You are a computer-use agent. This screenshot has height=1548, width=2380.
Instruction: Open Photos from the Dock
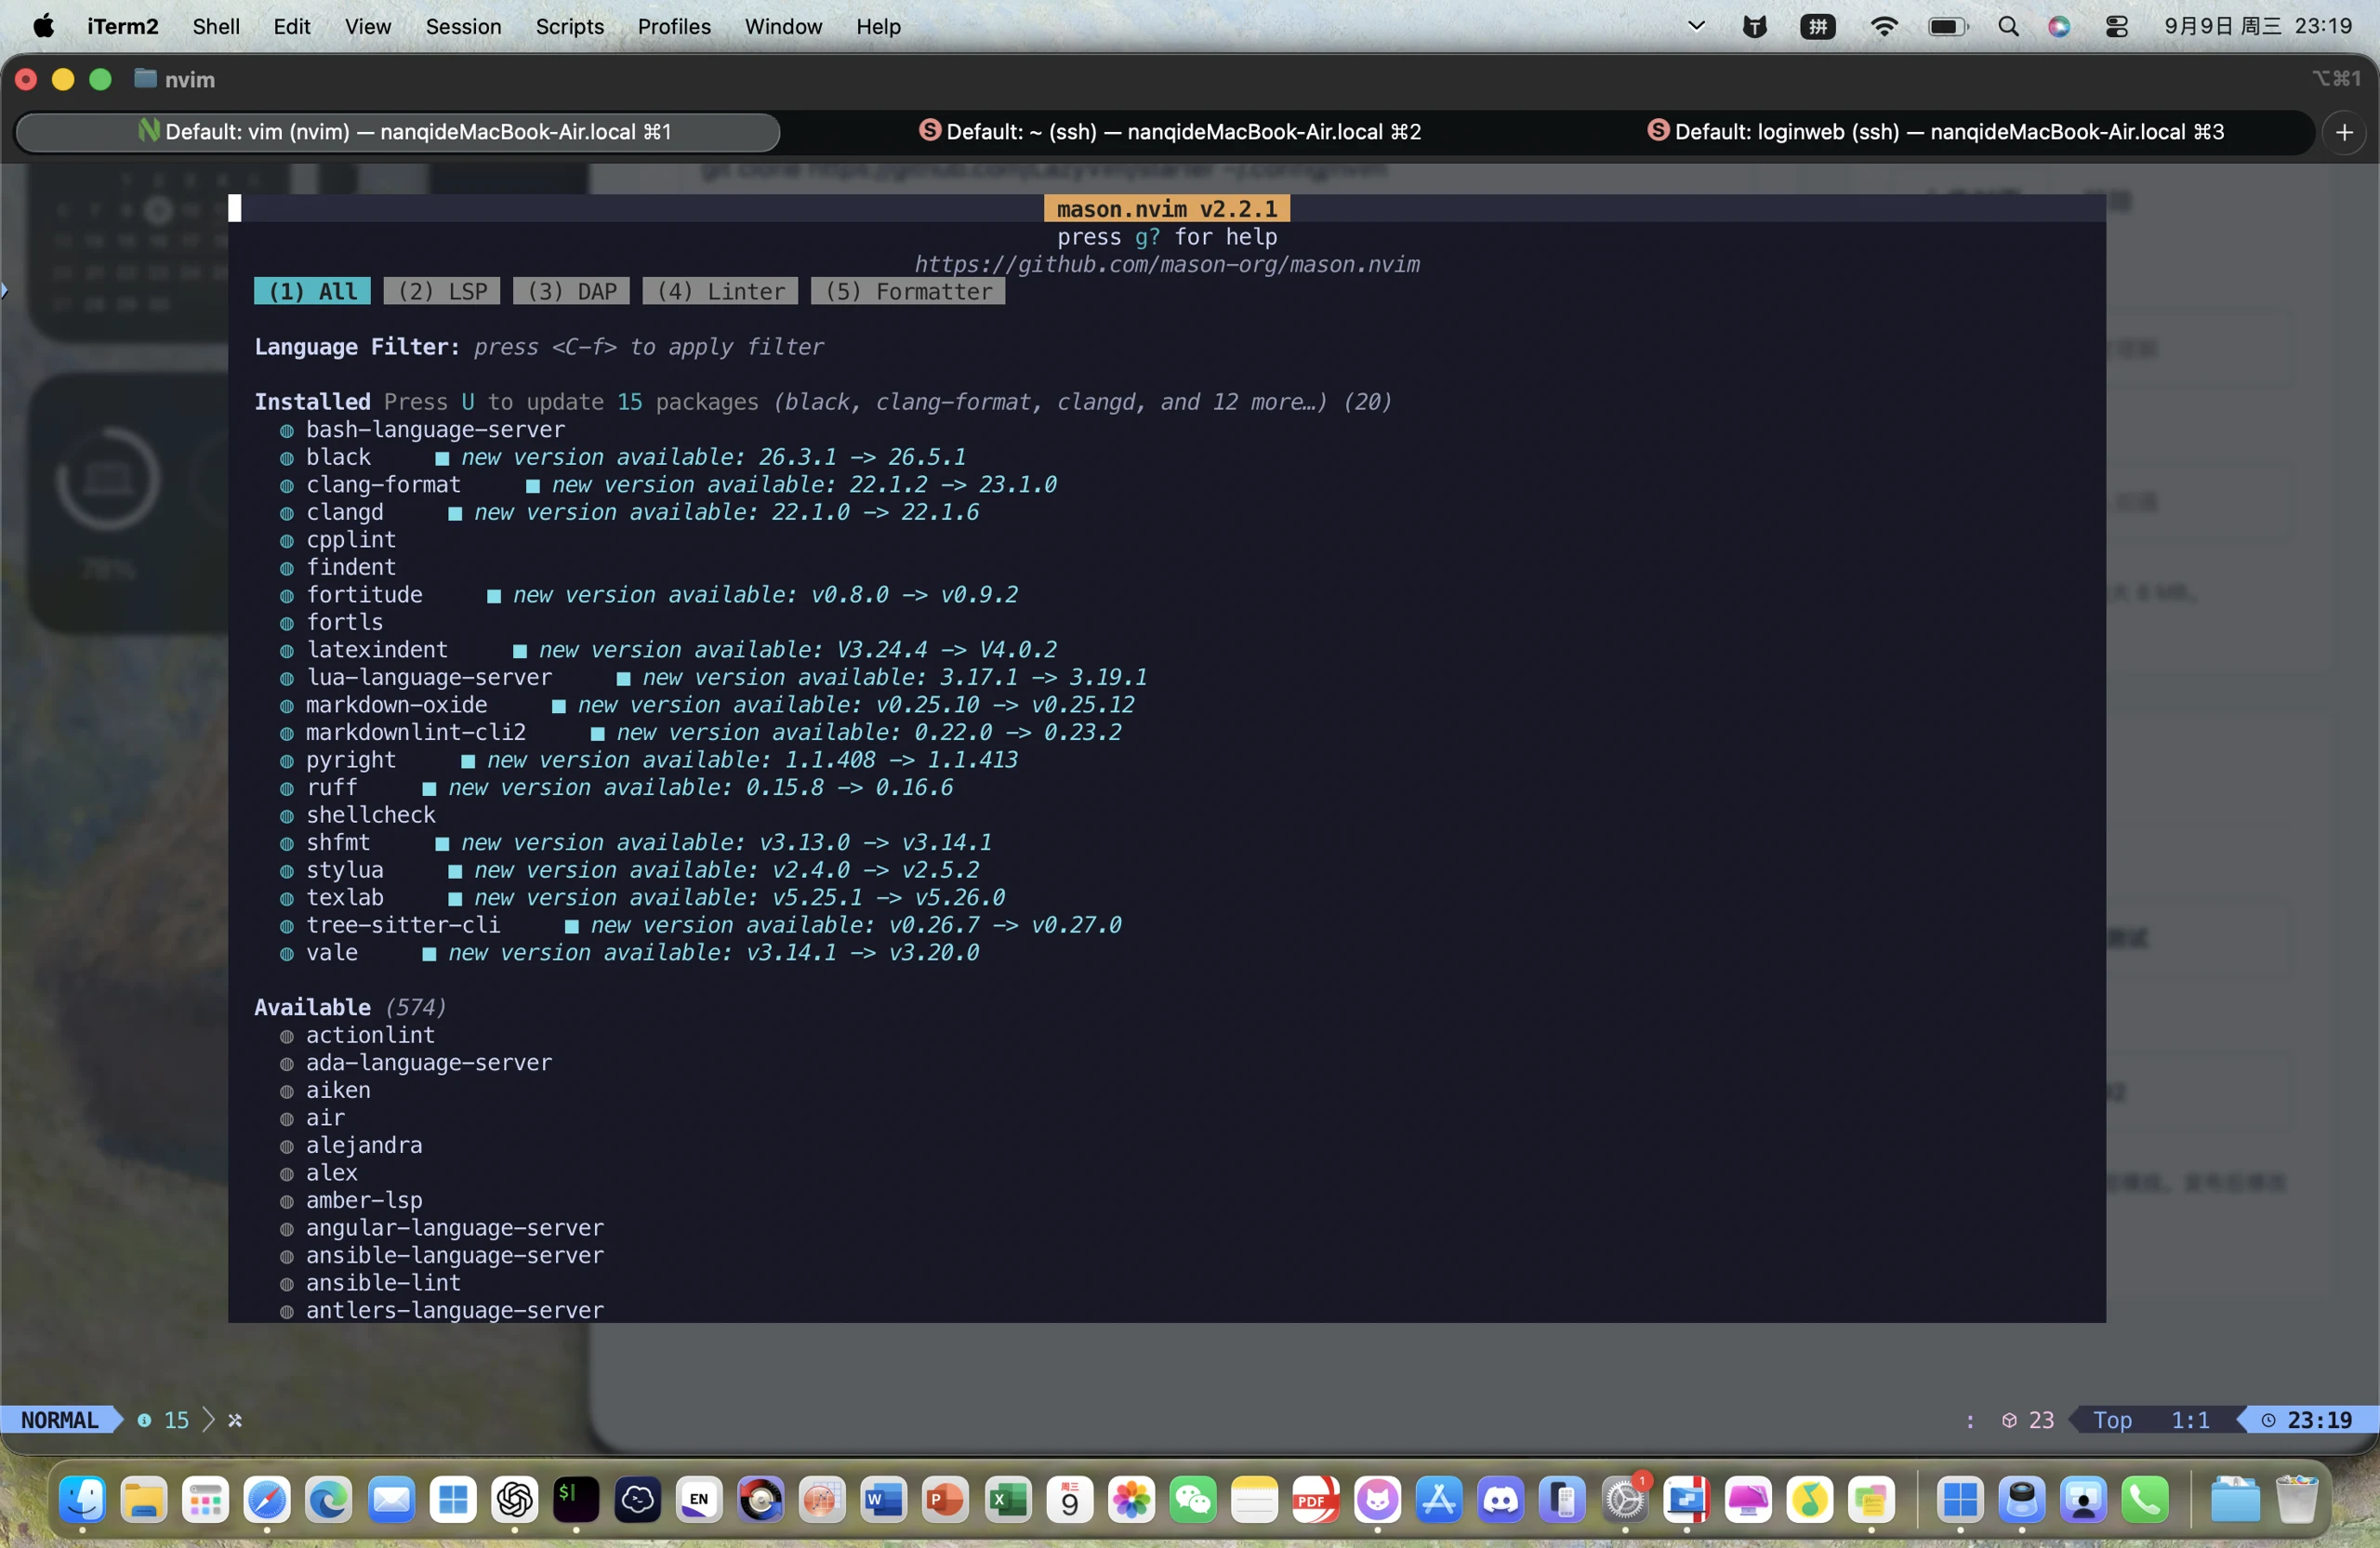pyautogui.click(x=1132, y=1499)
